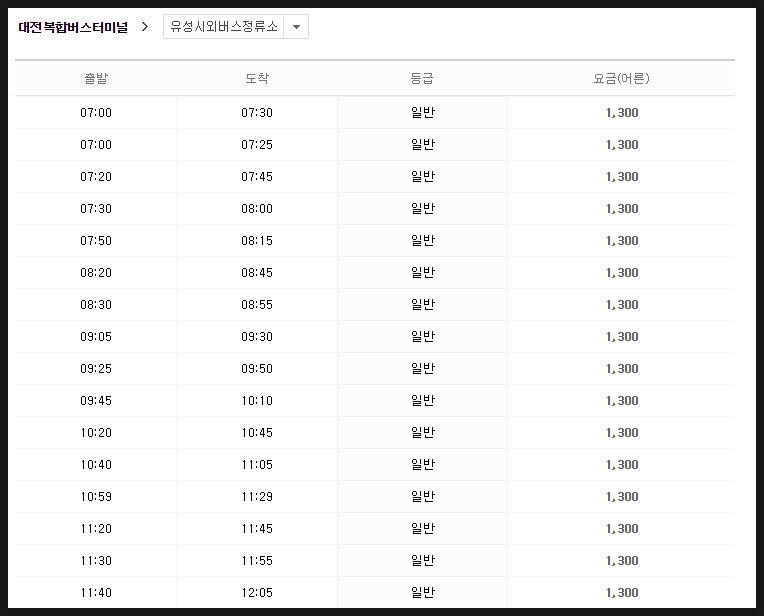Click the 1,300 fare in the 08:20 row
764x616 pixels.
[622, 272]
